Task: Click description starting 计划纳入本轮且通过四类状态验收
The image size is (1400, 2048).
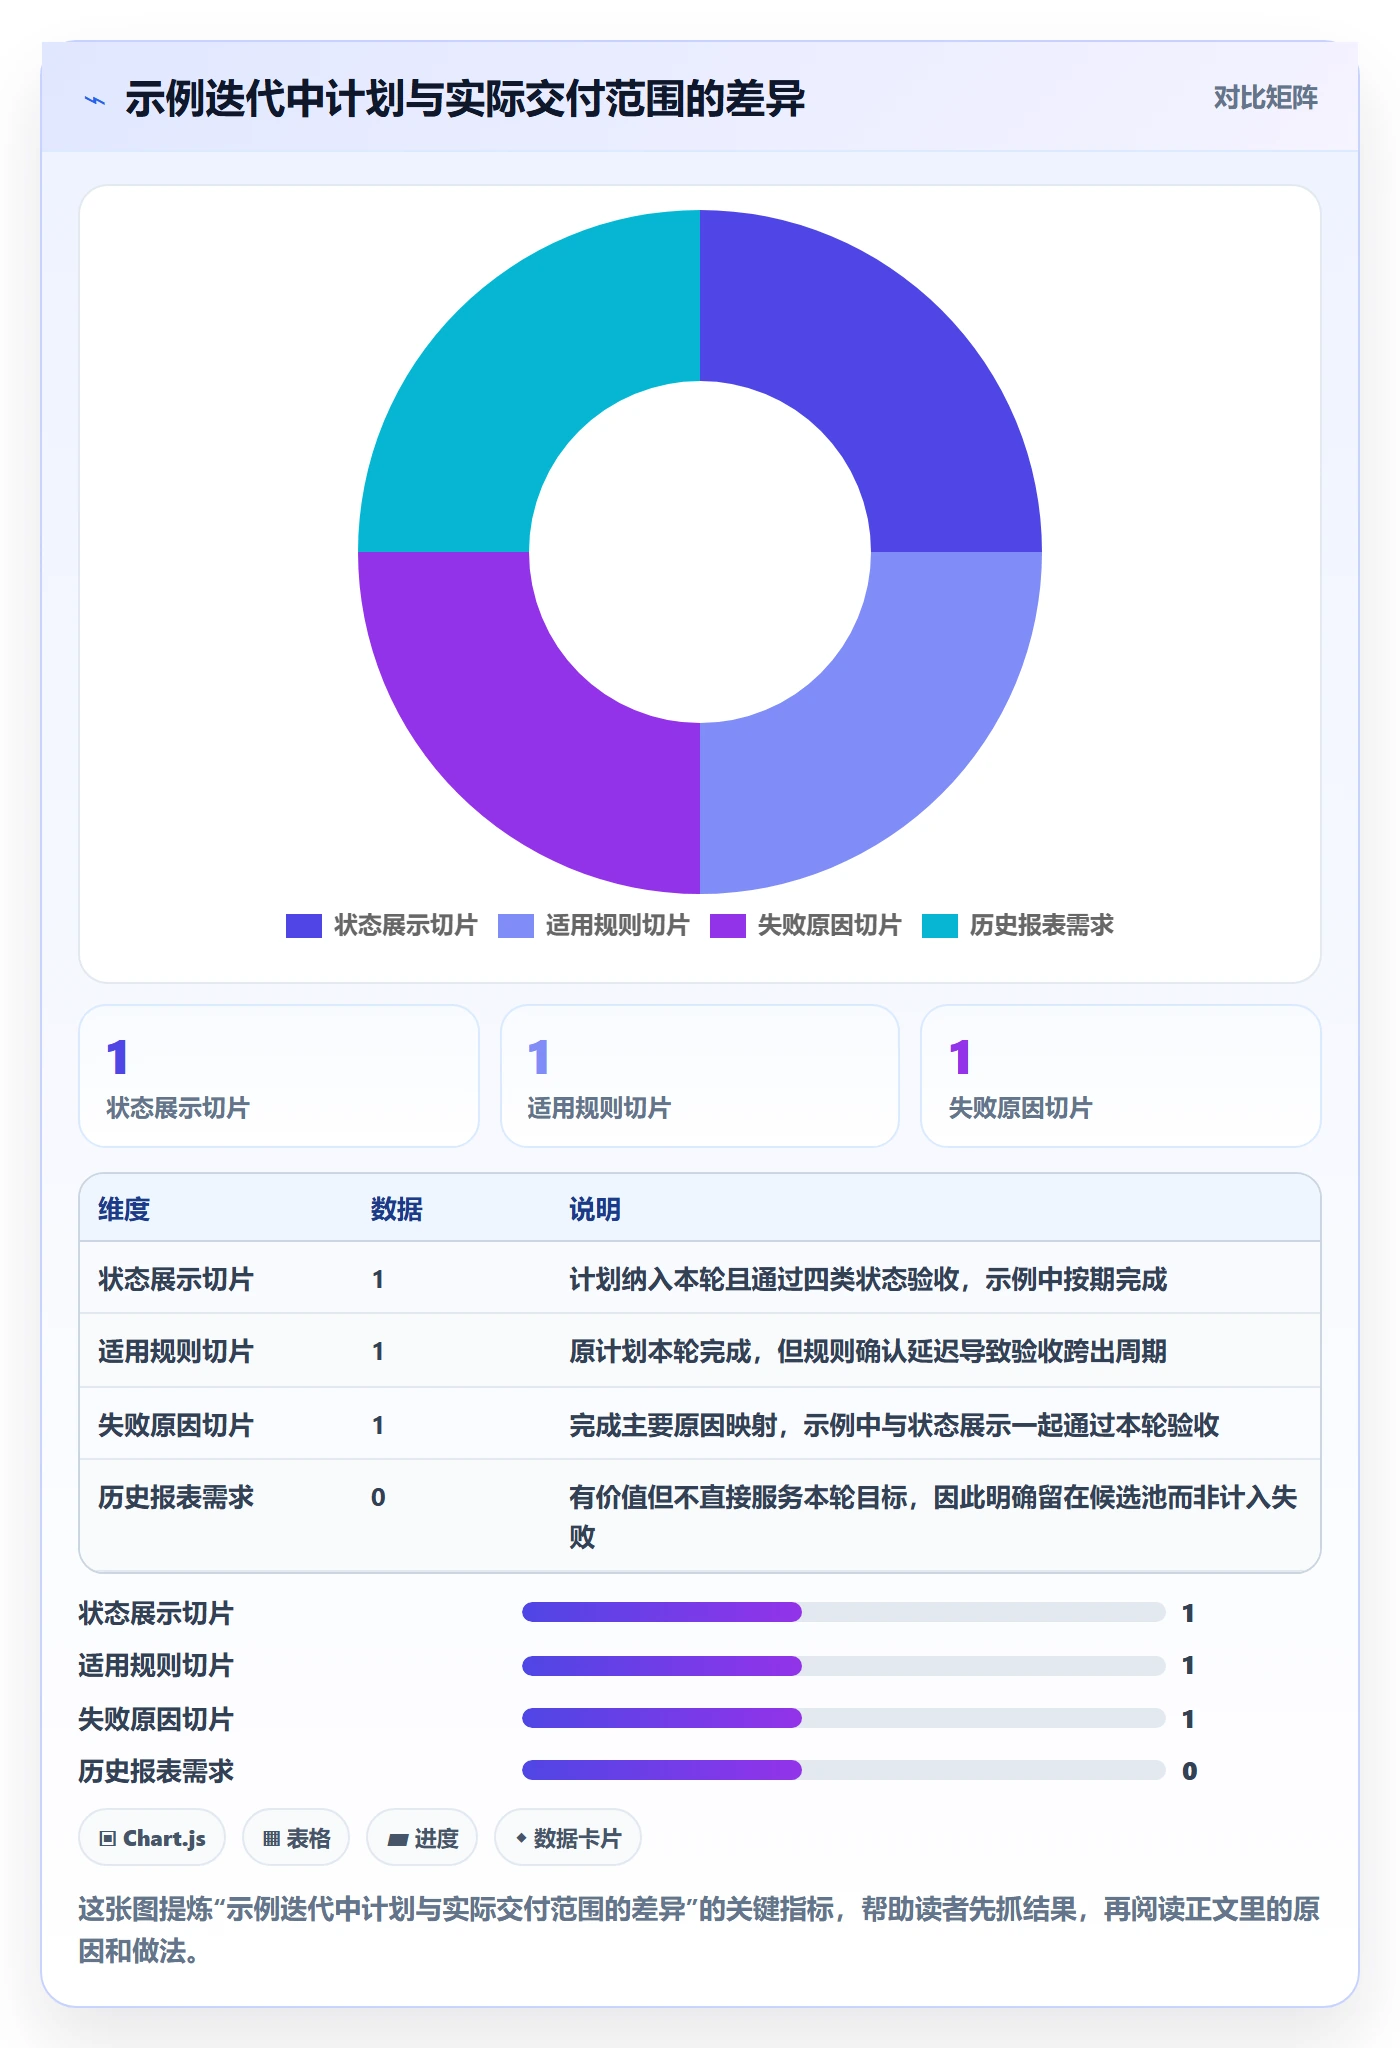Action: point(868,1279)
